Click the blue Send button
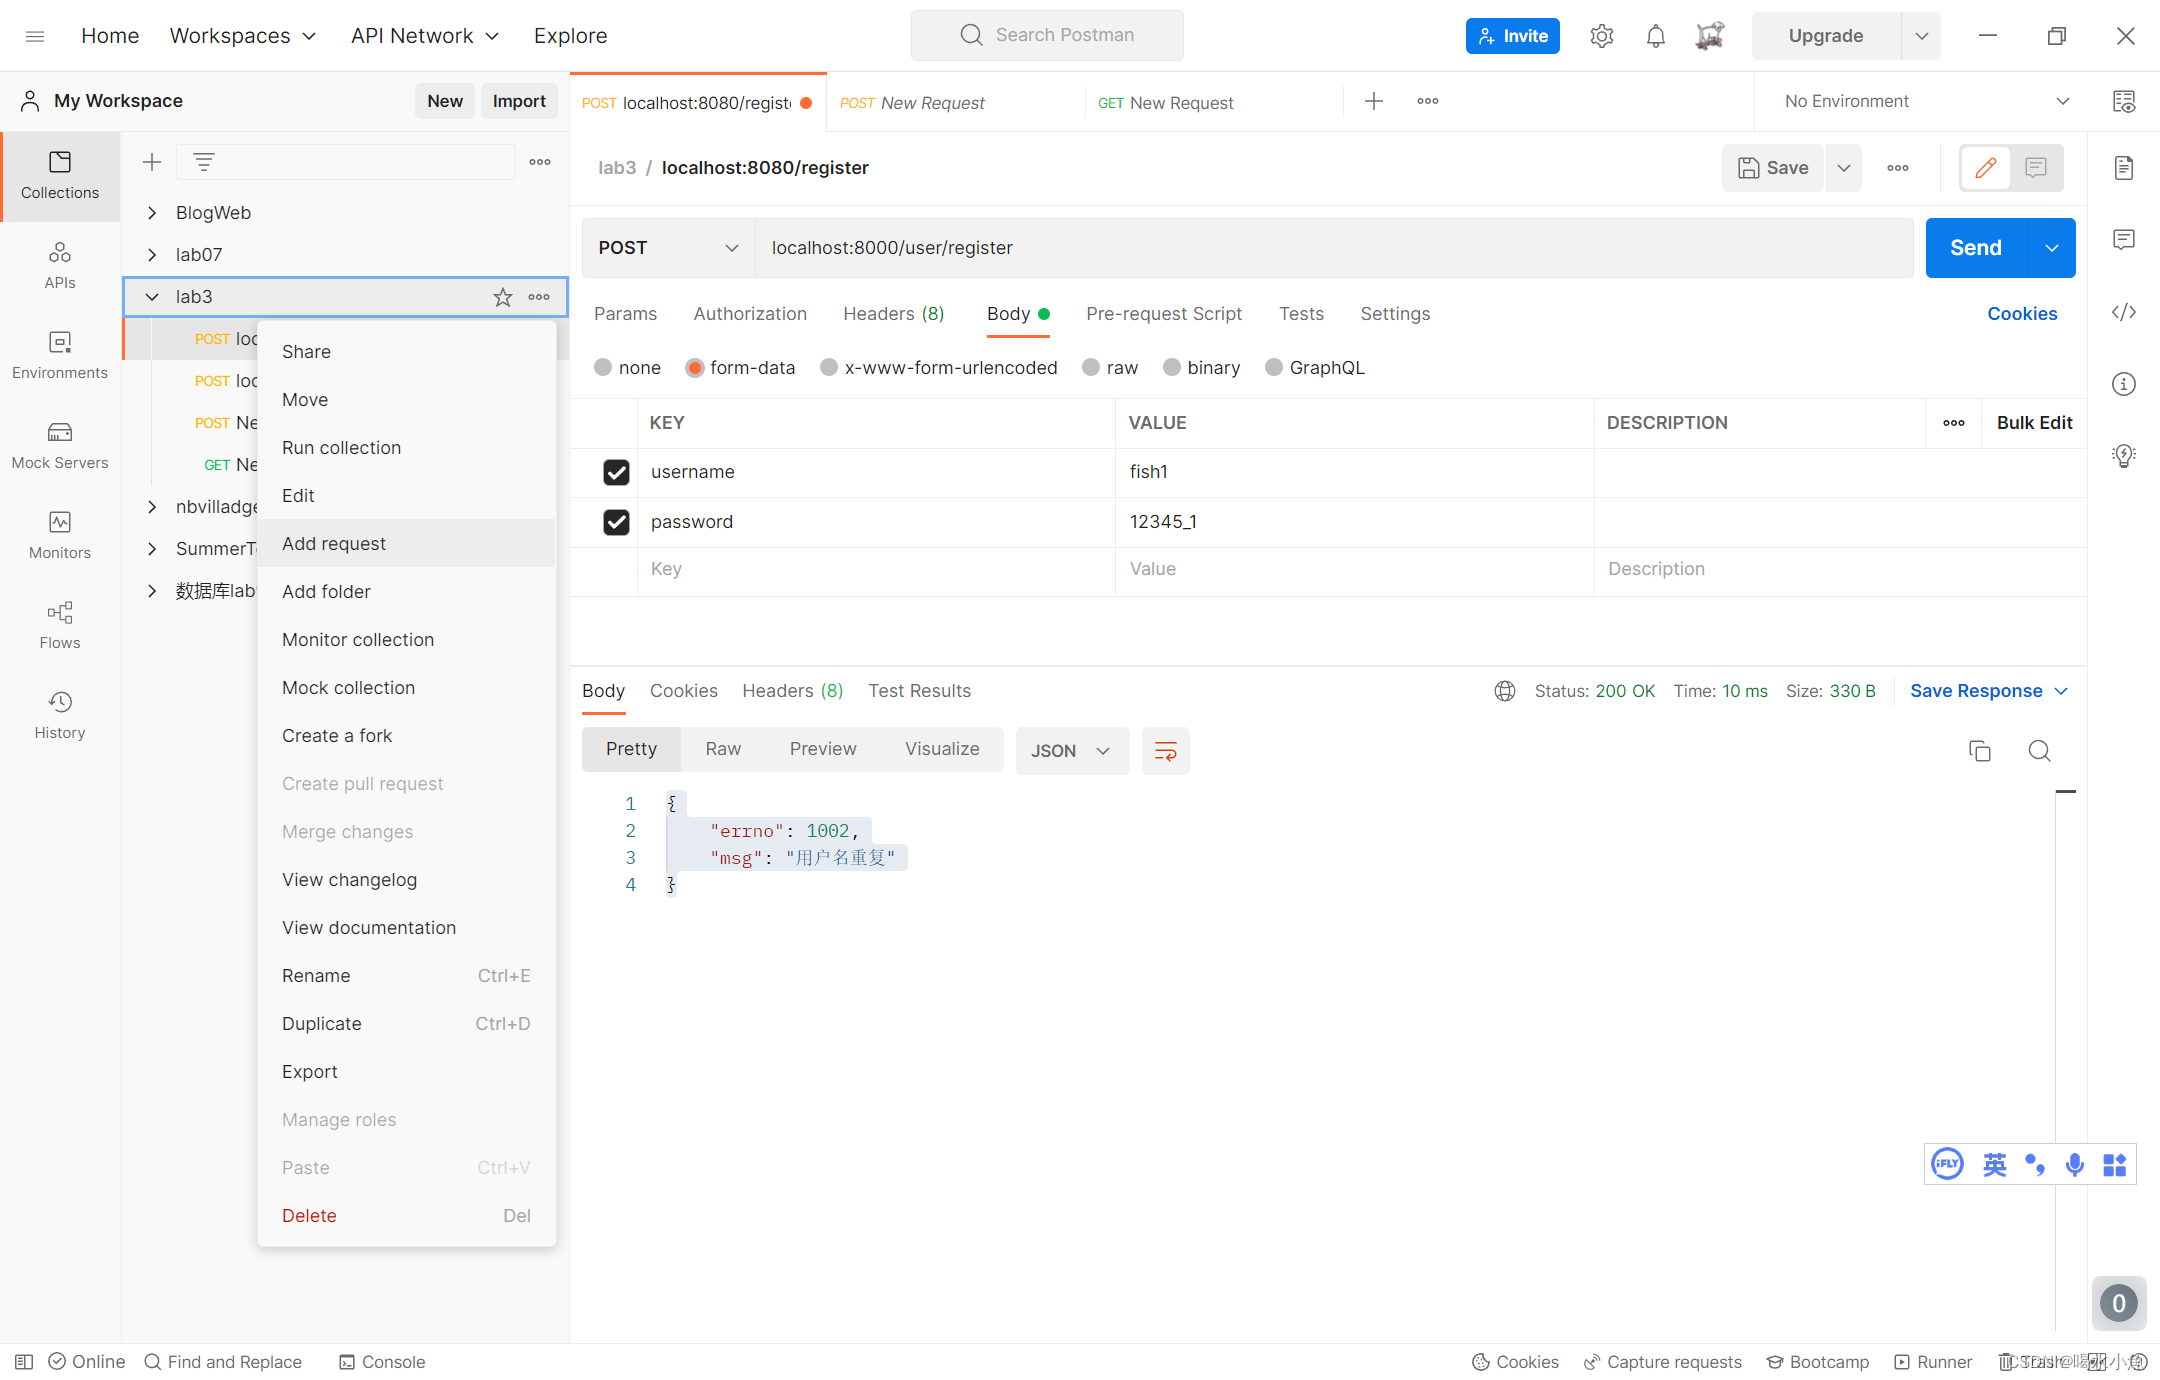2160x1380 pixels. coord(1975,248)
